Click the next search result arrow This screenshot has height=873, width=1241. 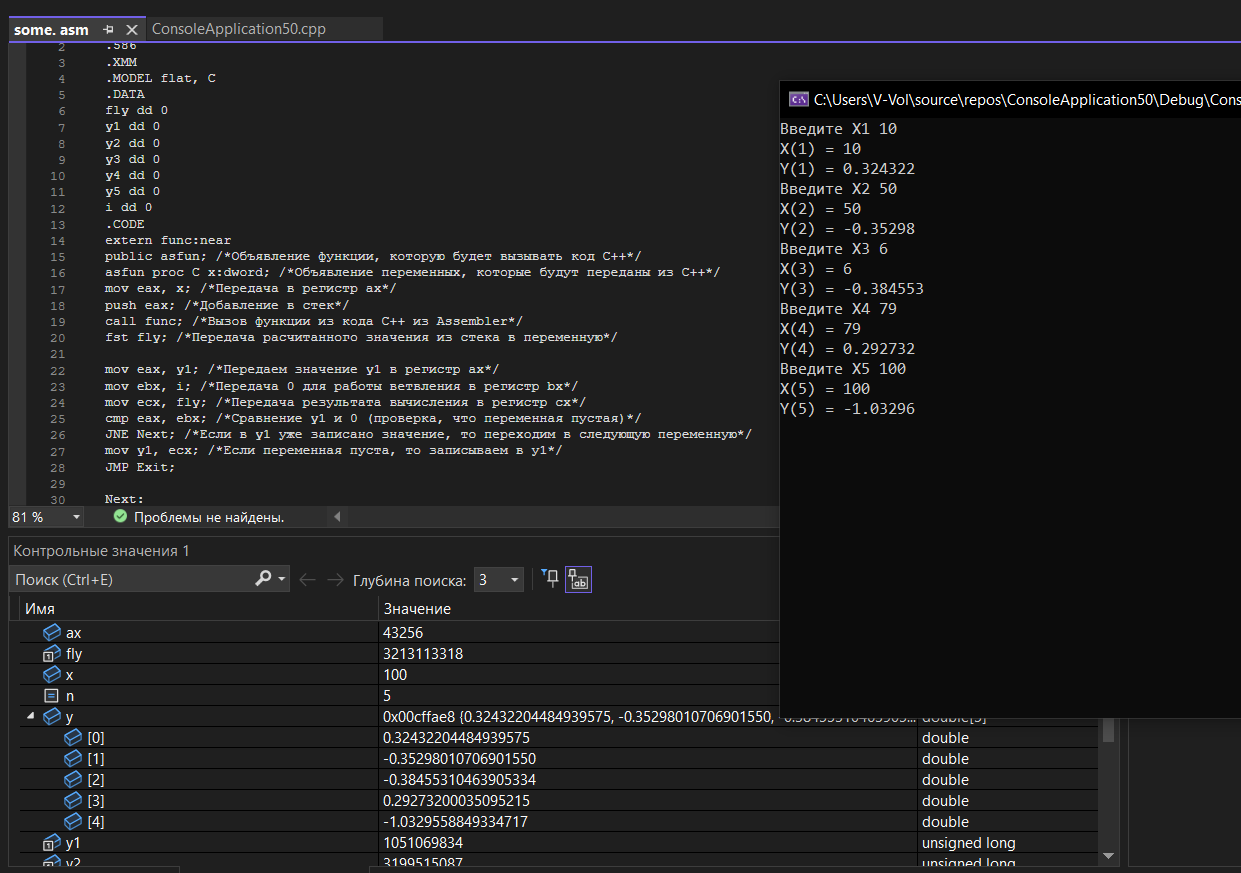(335, 580)
